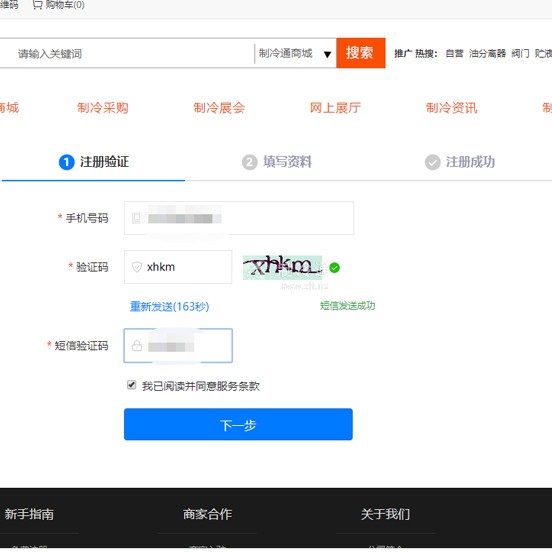Select step 2 填写资料 circle icon
This screenshot has width=552, height=552.
(250, 162)
